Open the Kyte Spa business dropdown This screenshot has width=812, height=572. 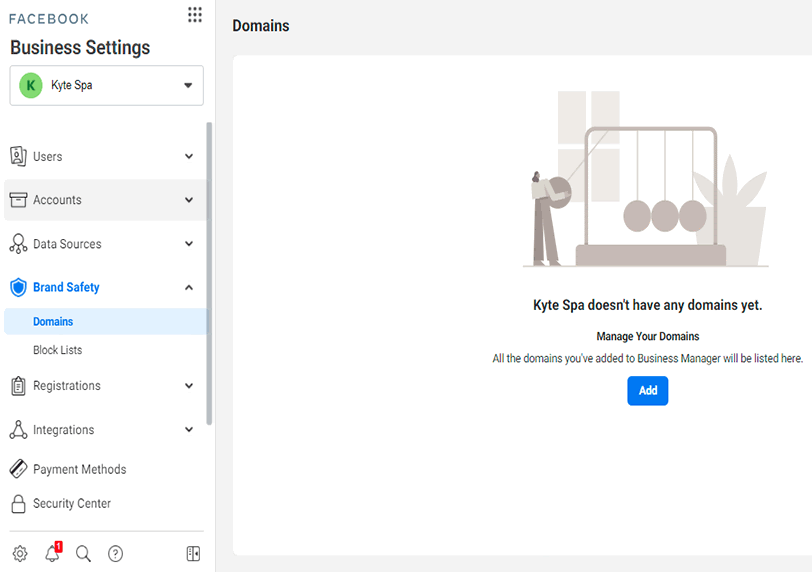pyautogui.click(x=107, y=85)
